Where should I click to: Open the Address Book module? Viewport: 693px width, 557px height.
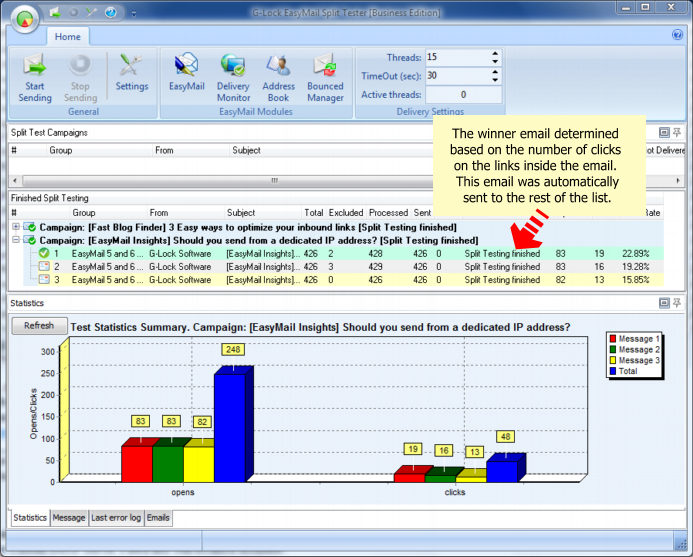click(x=278, y=78)
